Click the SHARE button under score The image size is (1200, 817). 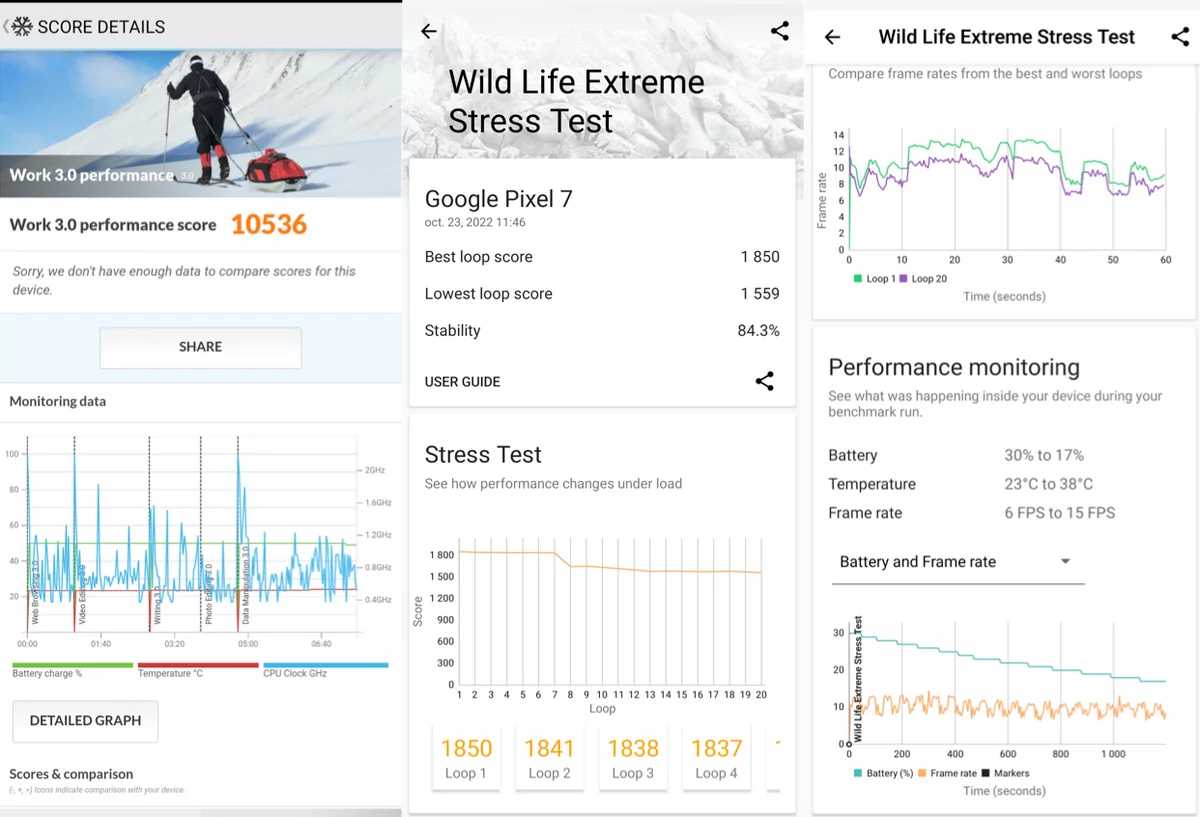[200, 347]
